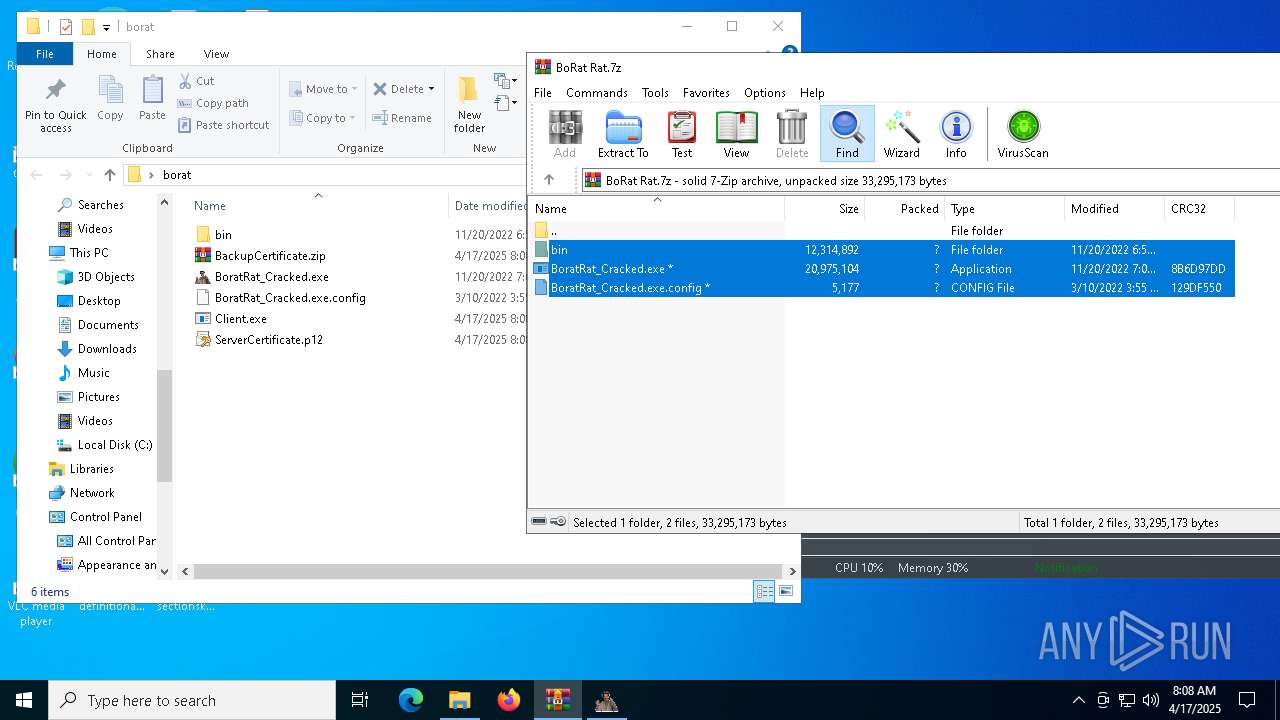Sort WinRAR list by Type column
Viewport: 1280px width, 720px height.
click(x=1004, y=209)
